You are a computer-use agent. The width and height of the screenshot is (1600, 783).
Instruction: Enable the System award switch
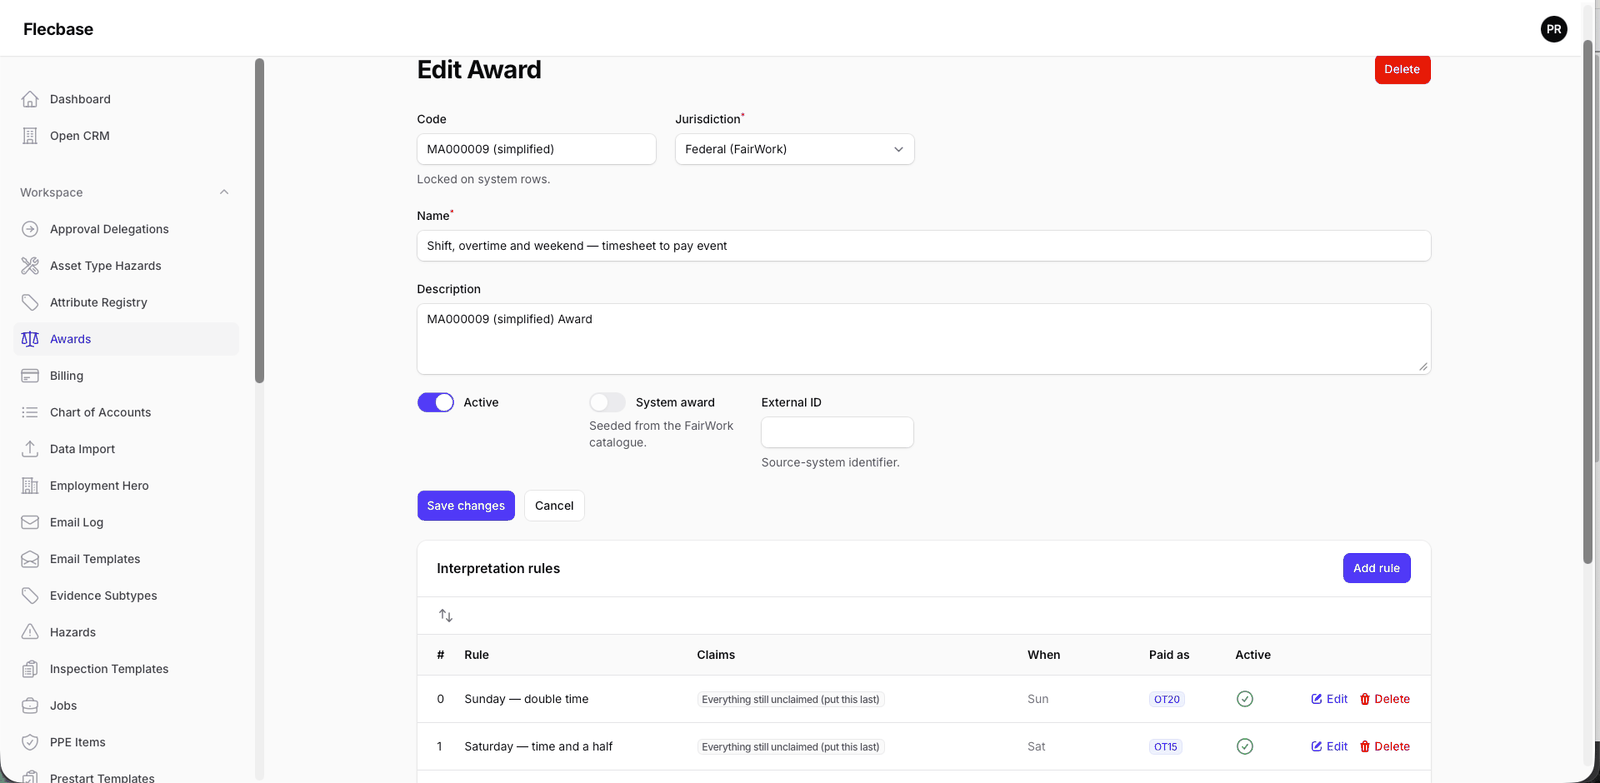607,402
